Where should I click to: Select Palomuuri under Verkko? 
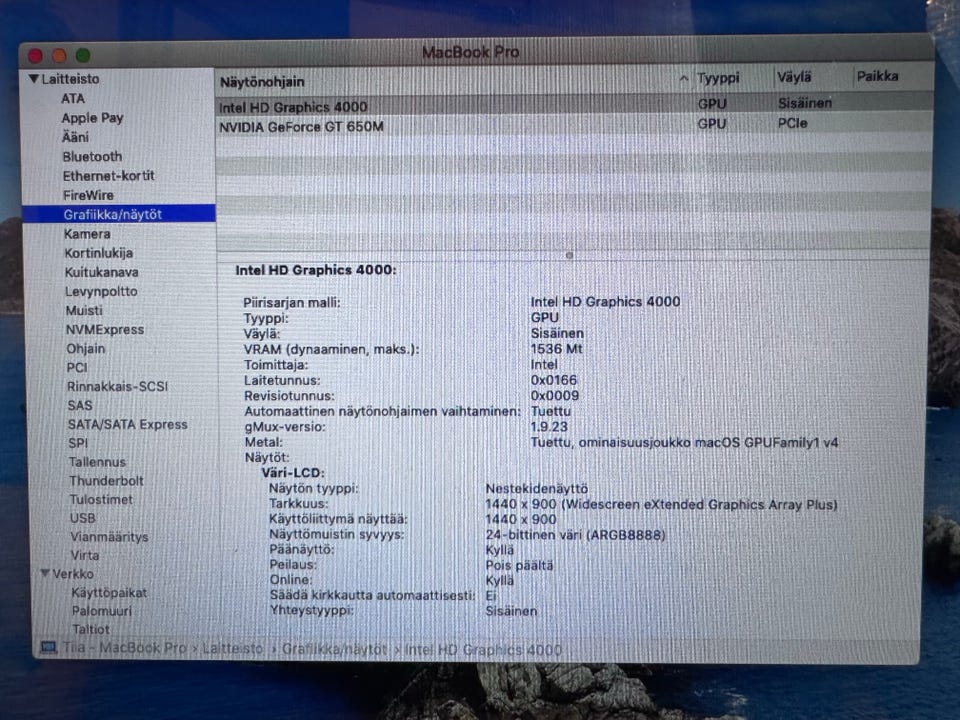tap(102, 611)
